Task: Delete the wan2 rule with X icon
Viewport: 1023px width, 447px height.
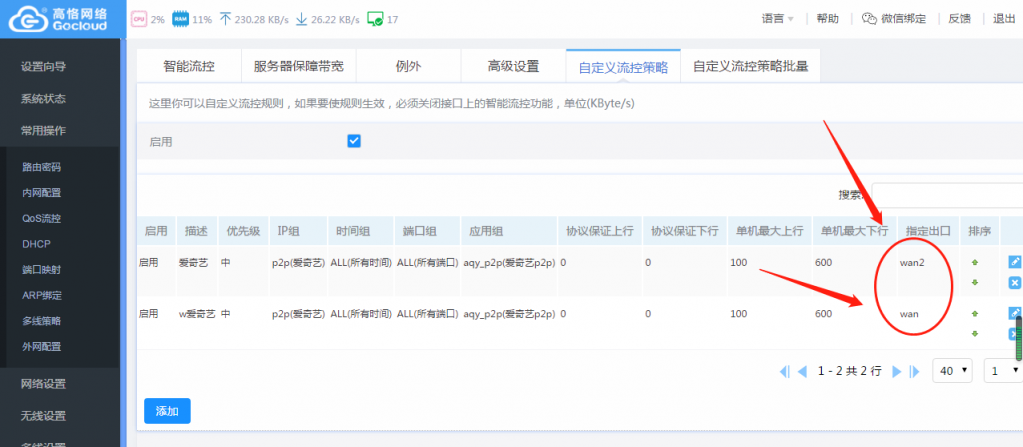Action: tap(1014, 283)
